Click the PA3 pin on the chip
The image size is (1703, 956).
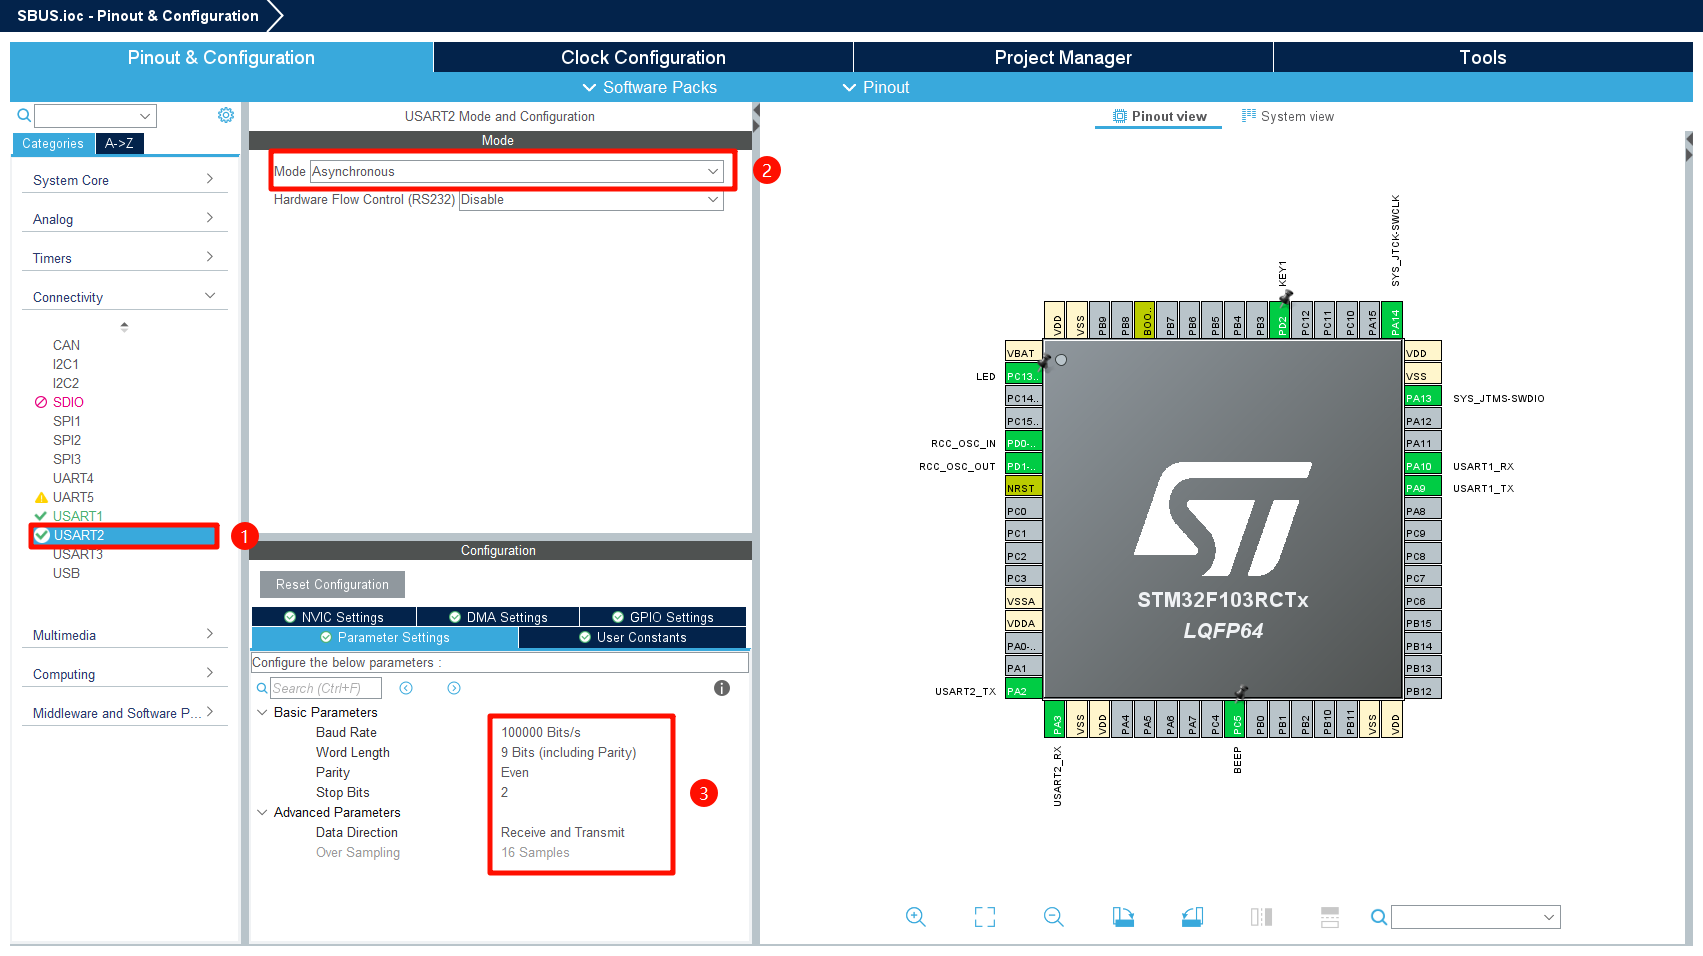coord(1055,719)
